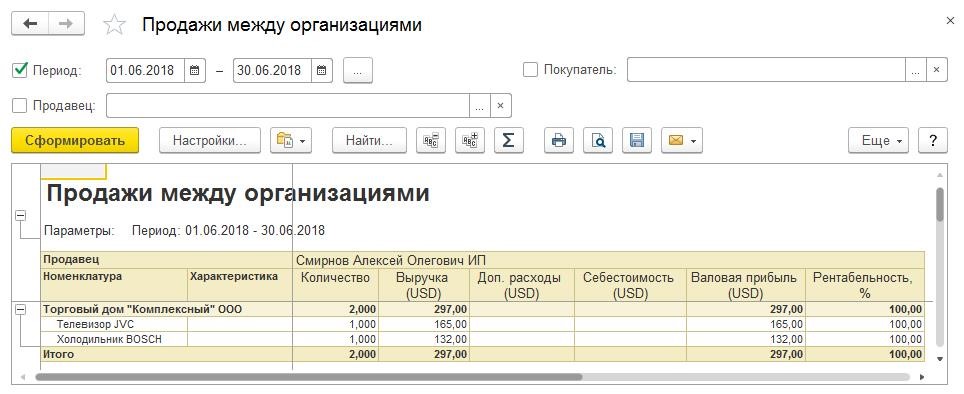This screenshot has height=394, width=964.
Task: Save report using the floppy disk icon
Action: (637, 141)
